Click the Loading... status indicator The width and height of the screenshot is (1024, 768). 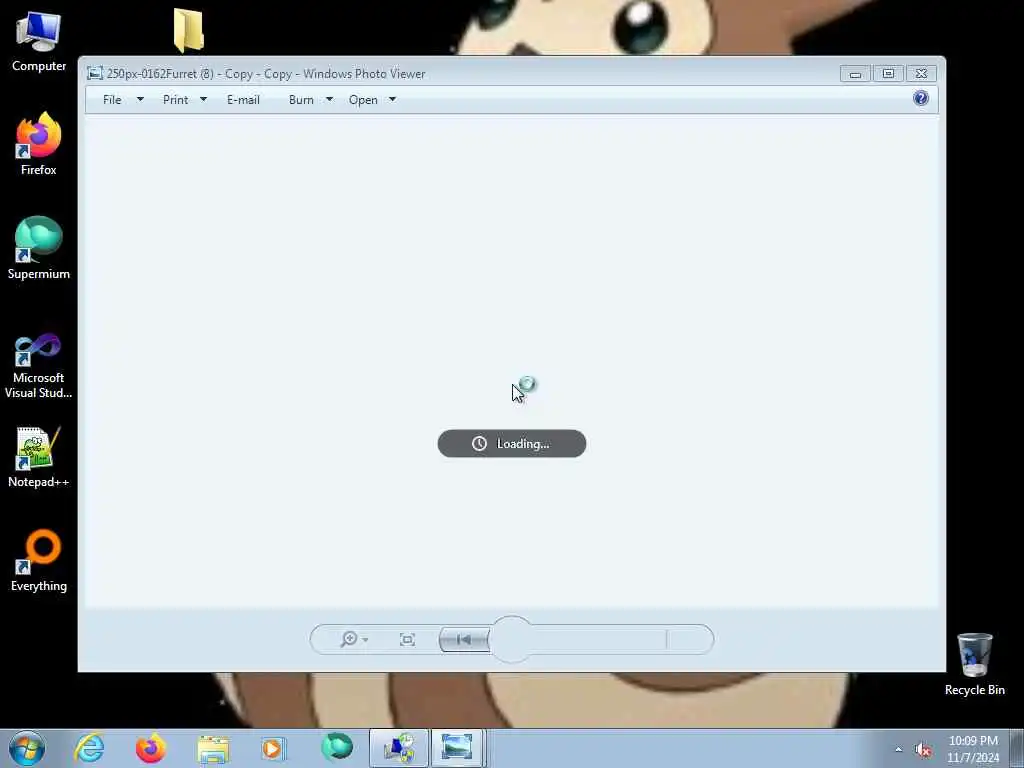[512, 443]
